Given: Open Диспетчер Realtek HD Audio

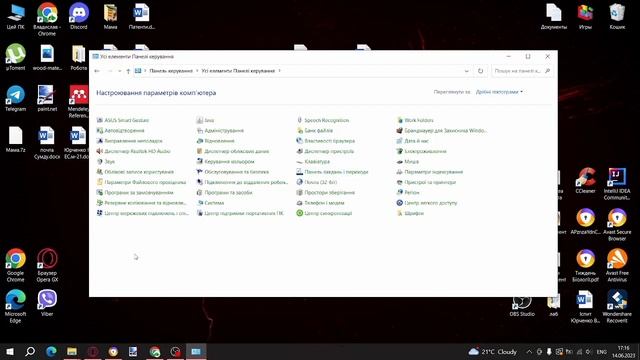Looking at the screenshot, I should click(x=133, y=151).
